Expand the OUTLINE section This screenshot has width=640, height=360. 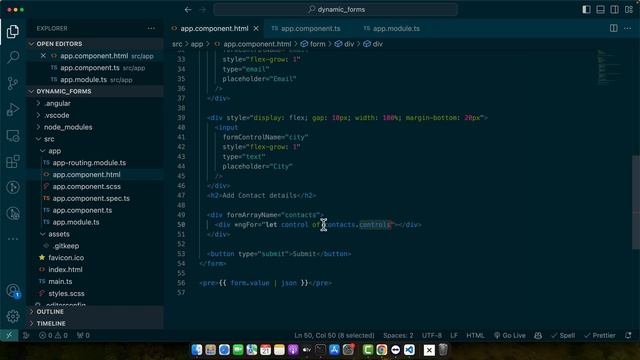(96, 311)
